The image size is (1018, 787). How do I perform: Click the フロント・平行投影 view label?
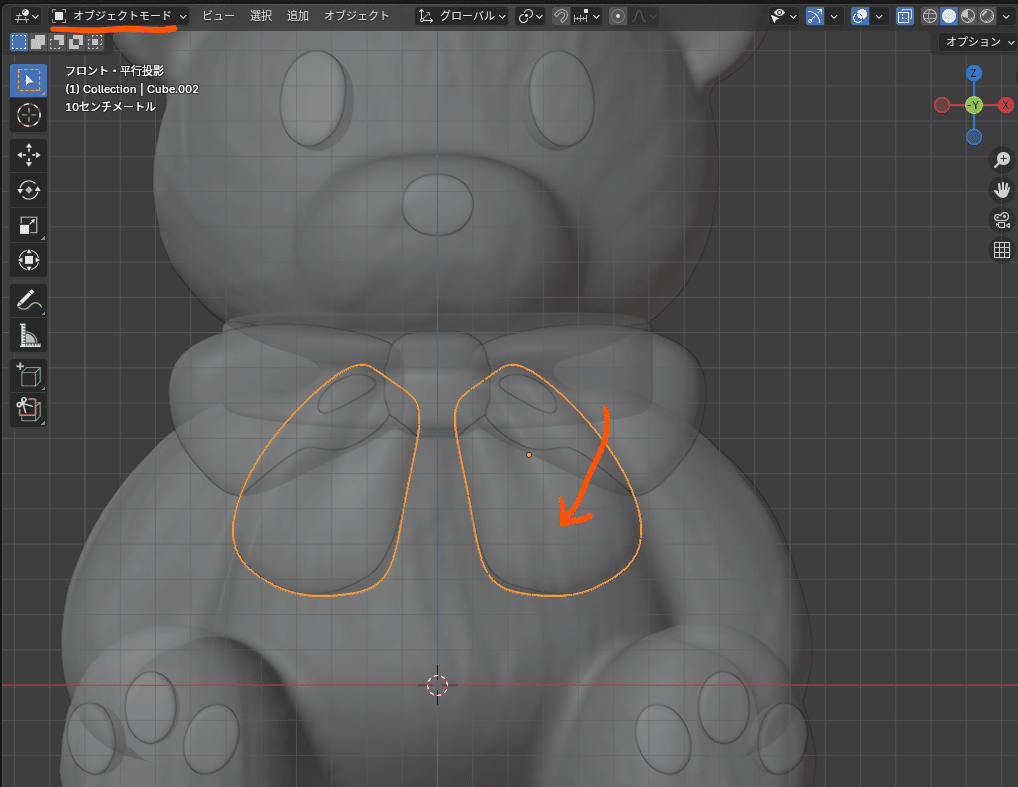(114, 71)
